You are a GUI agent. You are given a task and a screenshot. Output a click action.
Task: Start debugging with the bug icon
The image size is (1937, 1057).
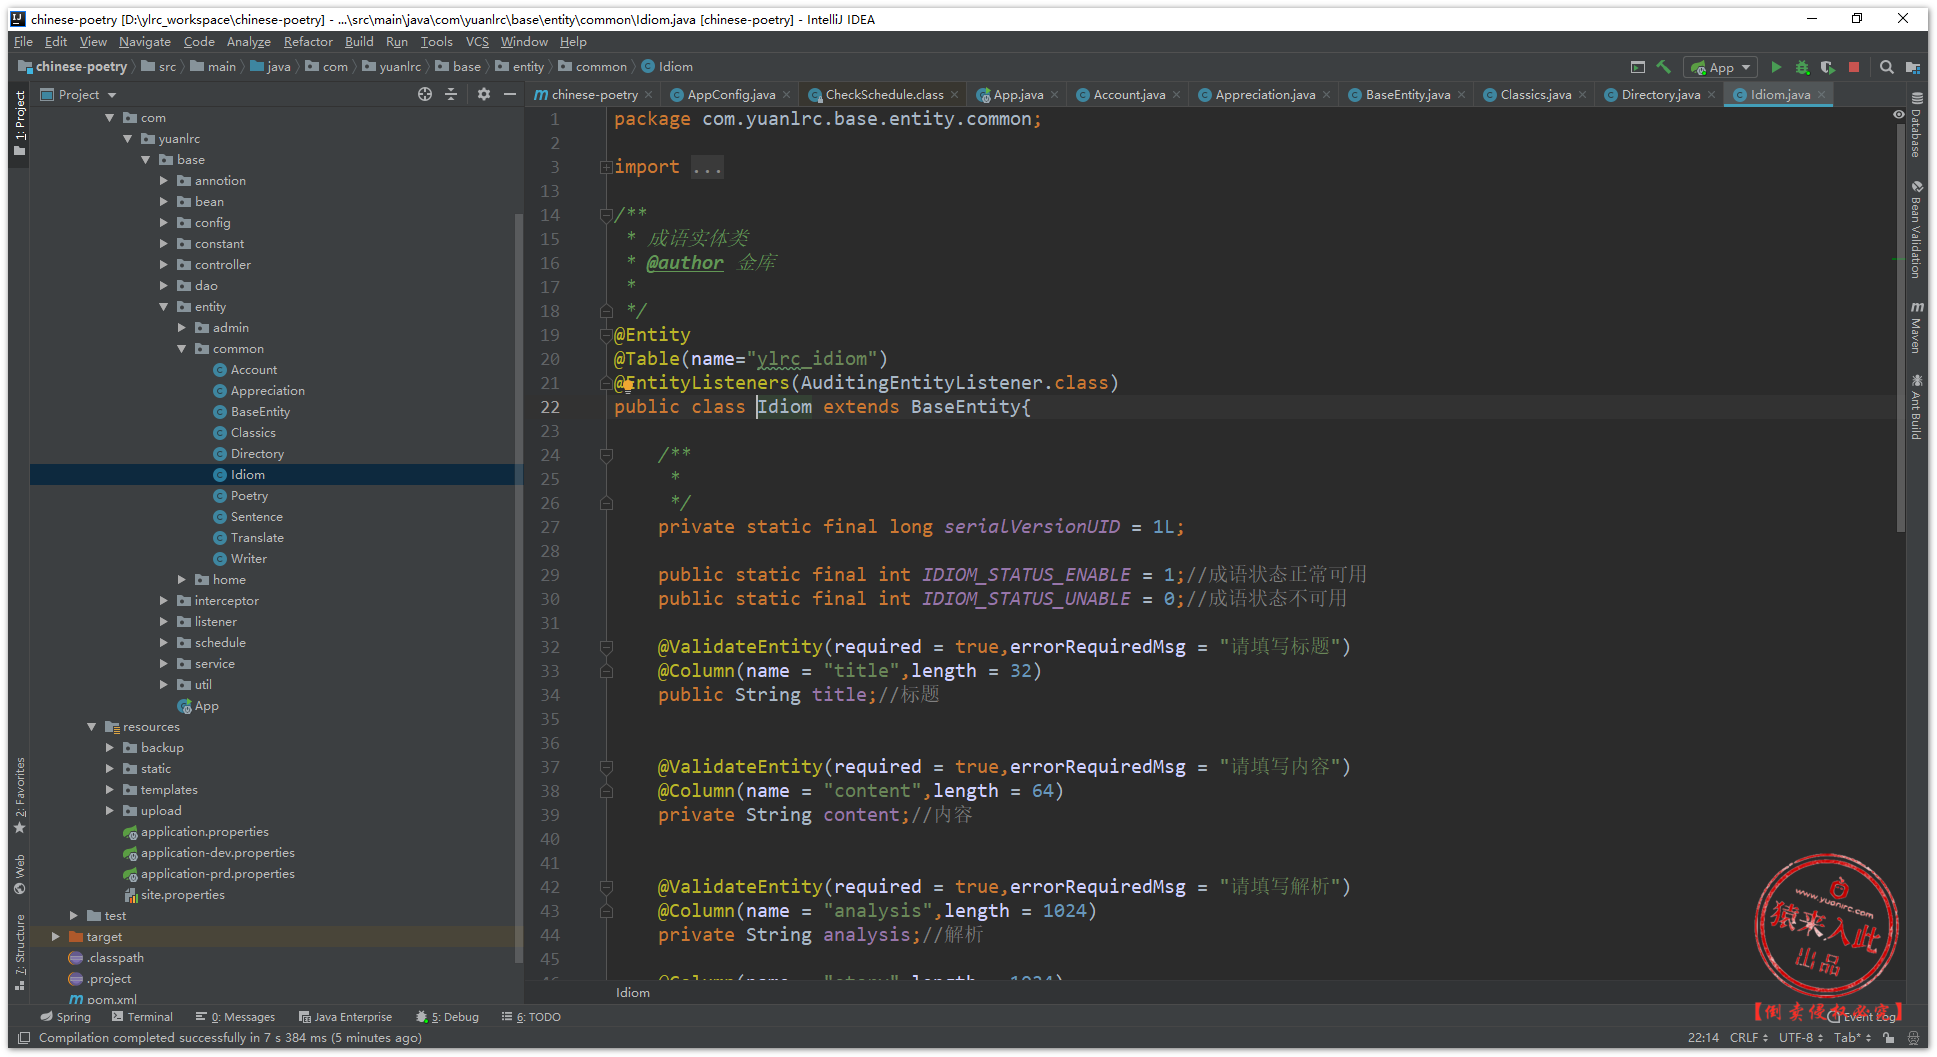tap(1802, 67)
